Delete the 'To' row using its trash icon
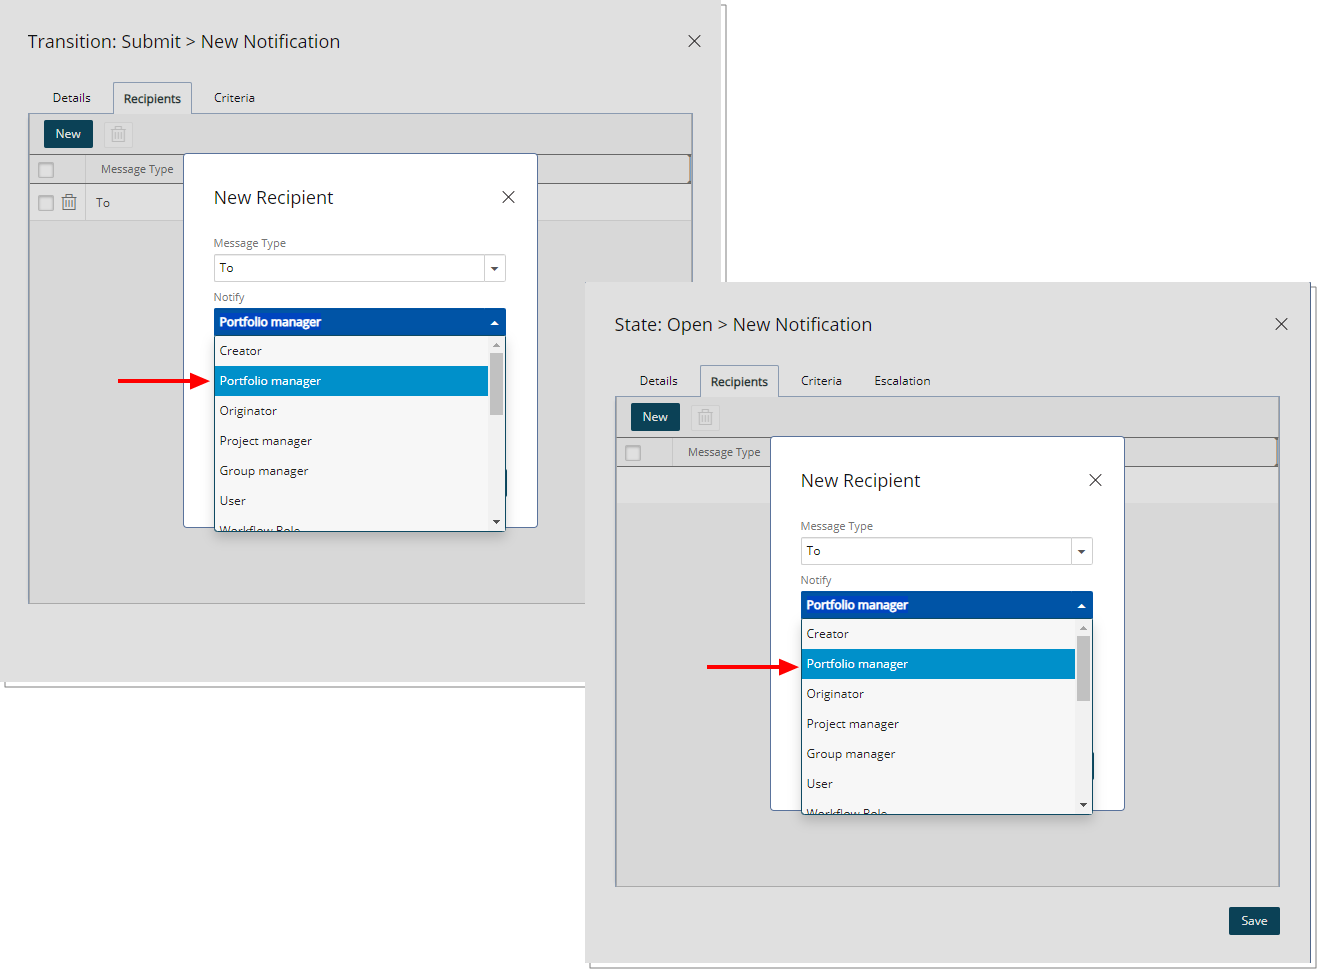Image resolution: width=1328 pixels, height=980 pixels. click(69, 202)
